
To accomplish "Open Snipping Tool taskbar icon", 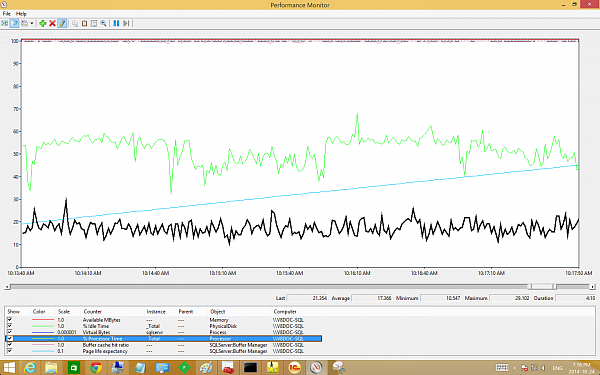I will click(339, 368).
